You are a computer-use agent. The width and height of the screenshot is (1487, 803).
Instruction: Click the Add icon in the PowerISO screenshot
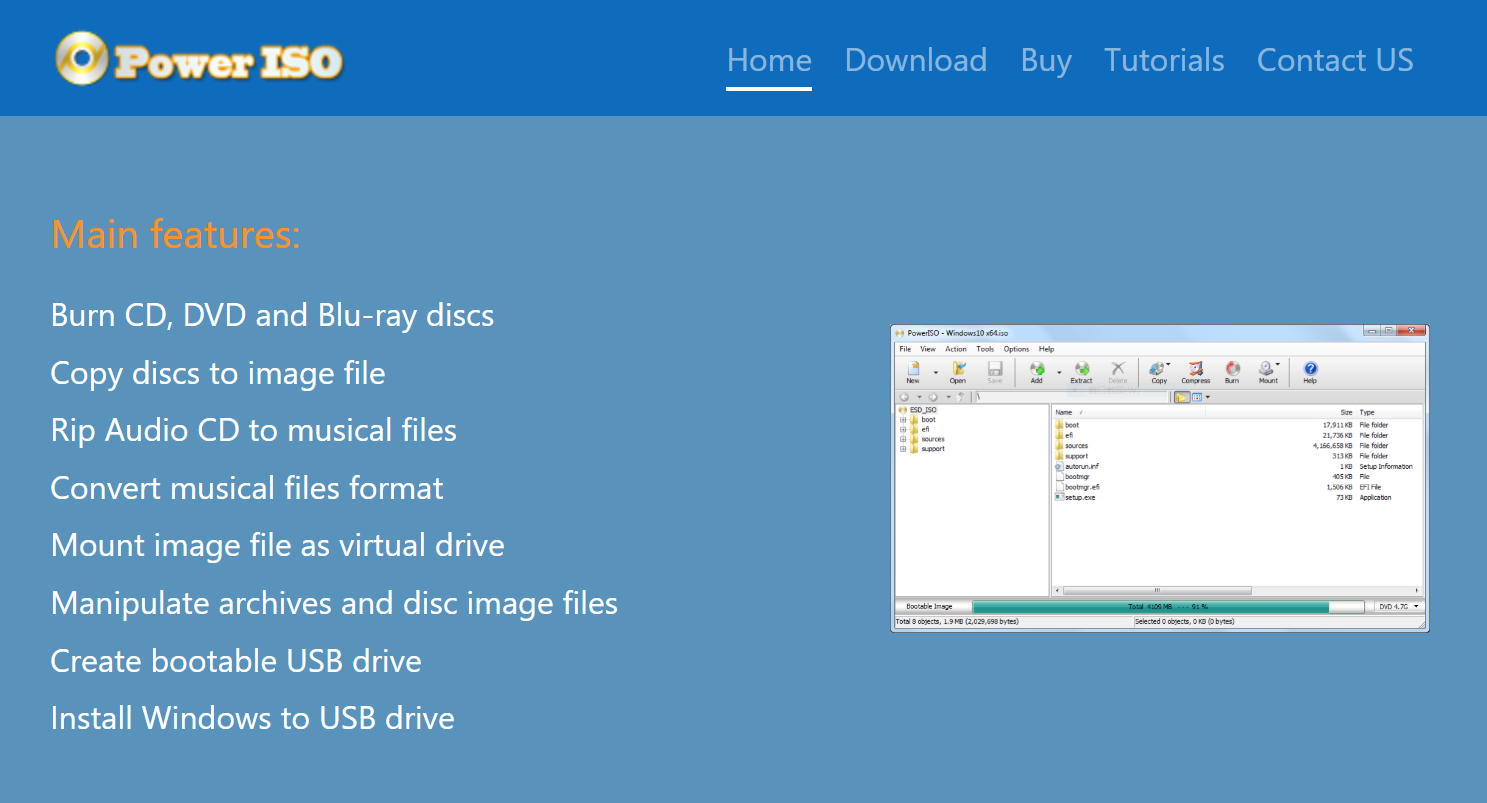click(x=1037, y=372)
